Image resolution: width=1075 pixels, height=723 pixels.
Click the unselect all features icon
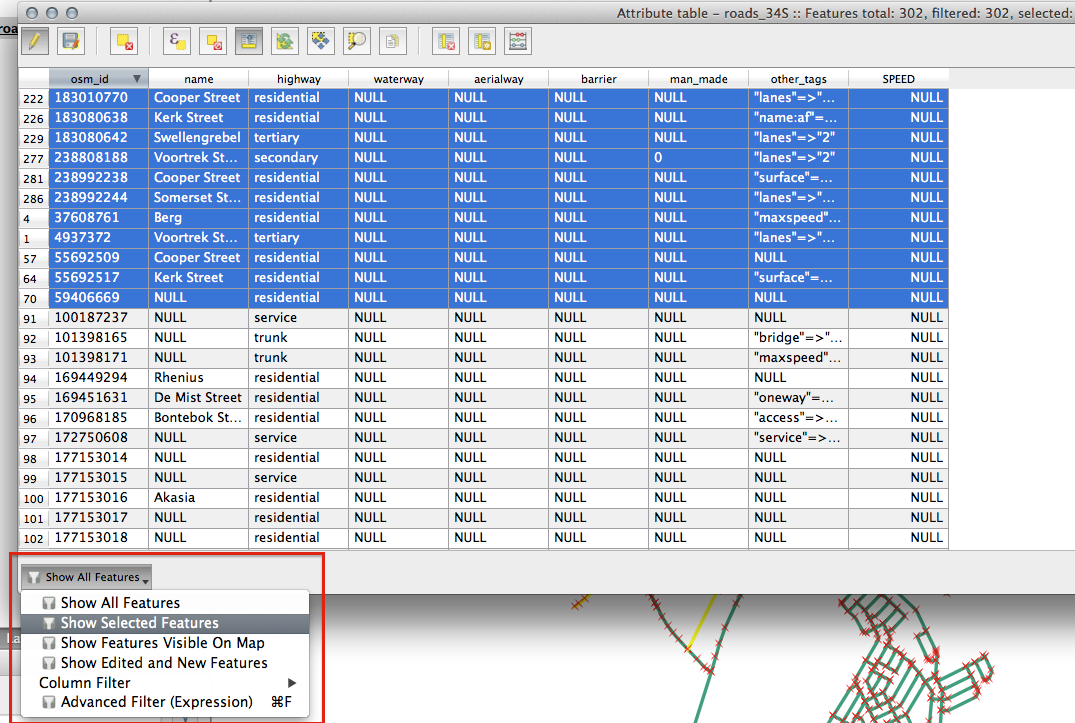(x=214, y=41)
